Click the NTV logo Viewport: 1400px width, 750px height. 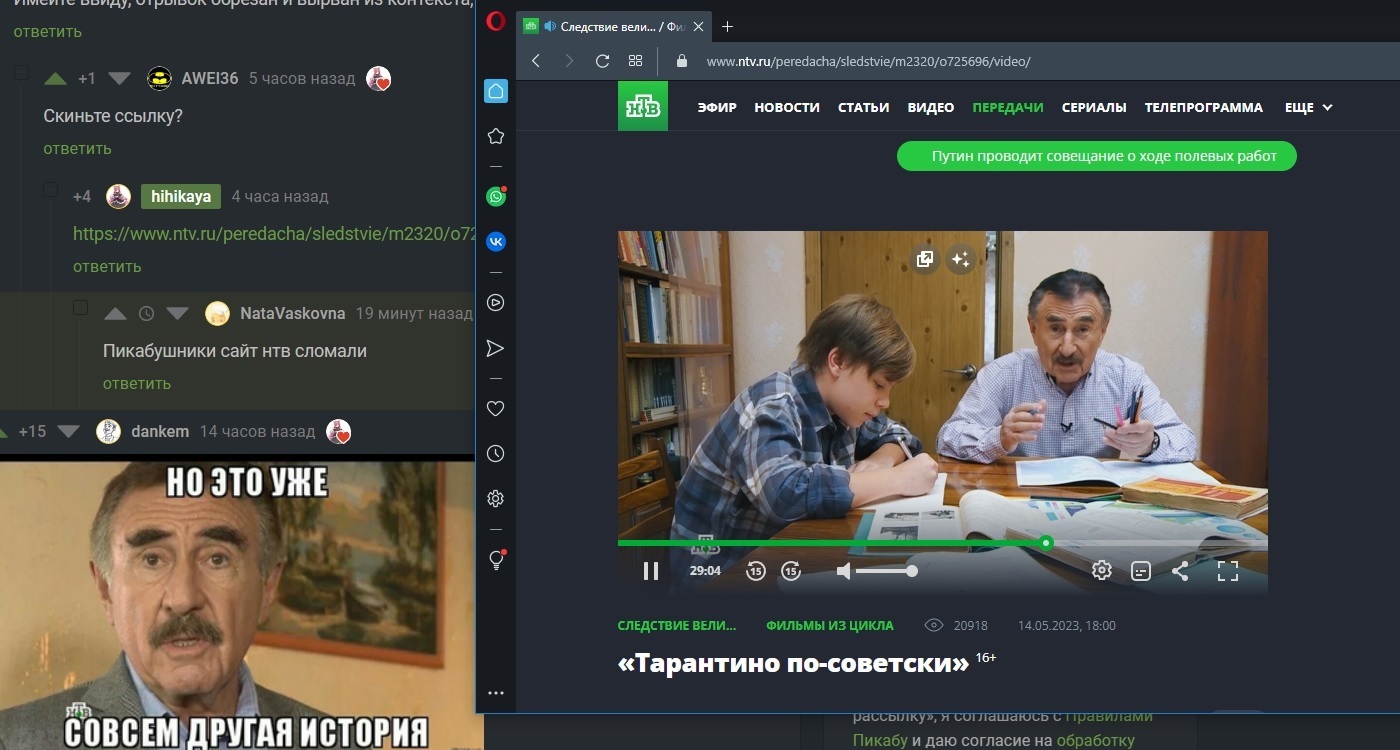coord(643,106)
